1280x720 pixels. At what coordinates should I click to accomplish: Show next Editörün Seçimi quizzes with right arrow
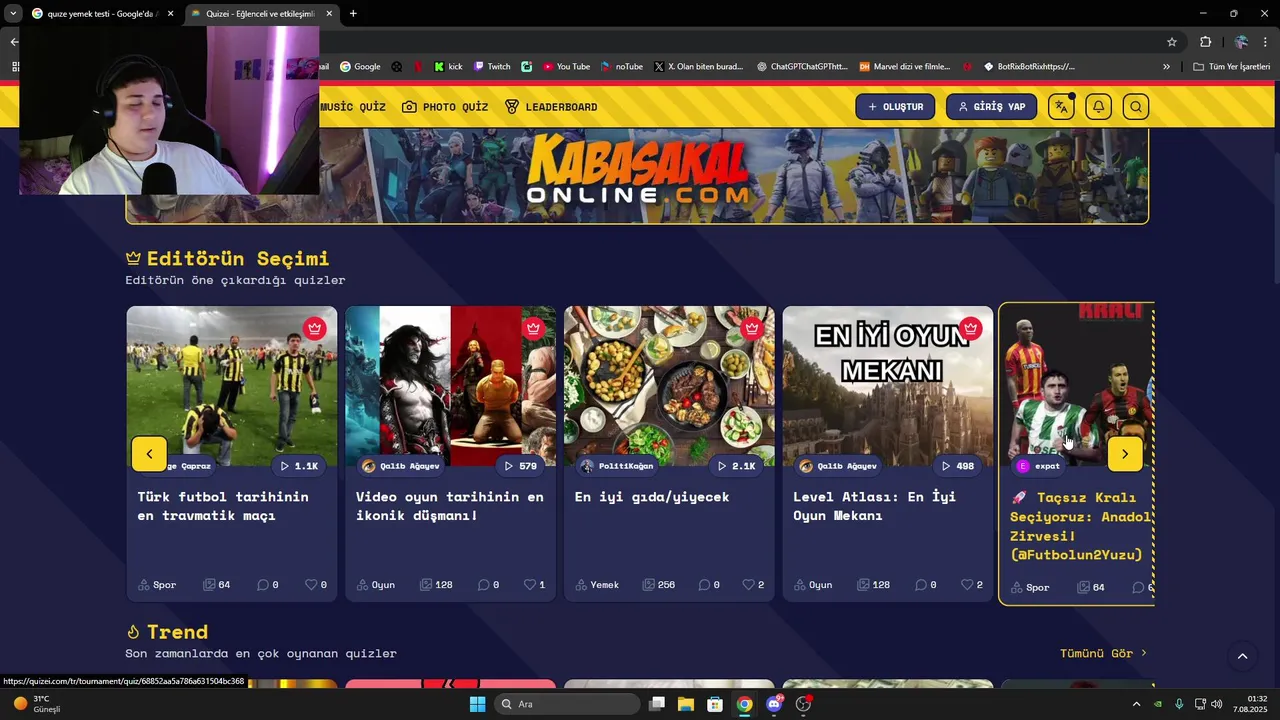(x=1125, y=454)
